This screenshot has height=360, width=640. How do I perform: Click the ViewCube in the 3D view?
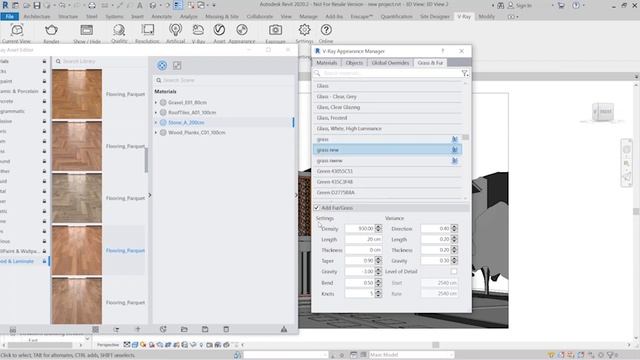tap(603, 112)
